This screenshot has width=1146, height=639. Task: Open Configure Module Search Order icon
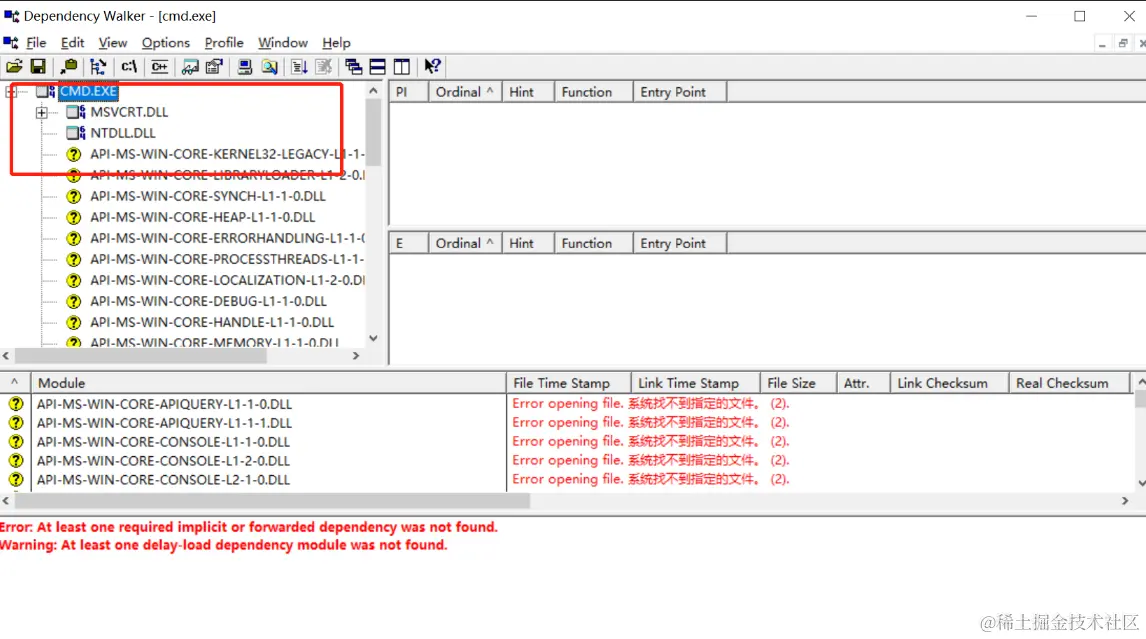(x=270, y=67)
